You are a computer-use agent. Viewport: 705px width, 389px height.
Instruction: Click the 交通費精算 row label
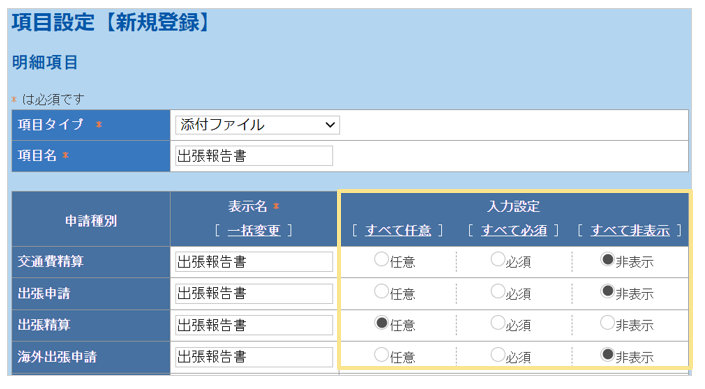(51, 261)
